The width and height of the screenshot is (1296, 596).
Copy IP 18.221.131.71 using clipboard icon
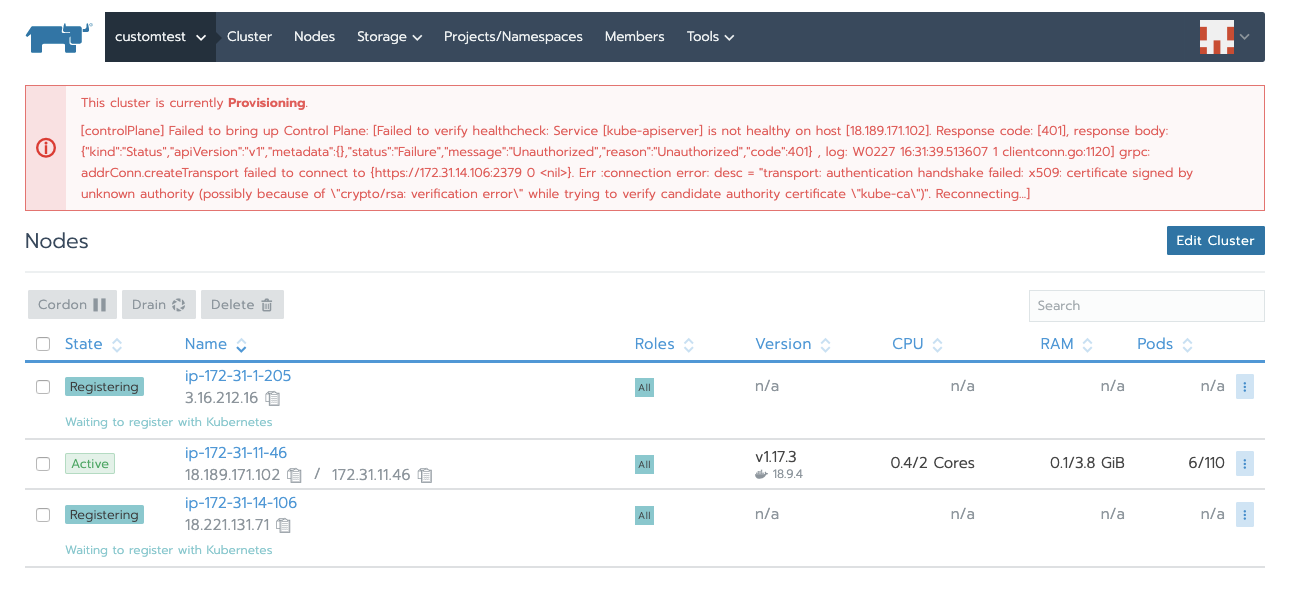pos(283,525)
